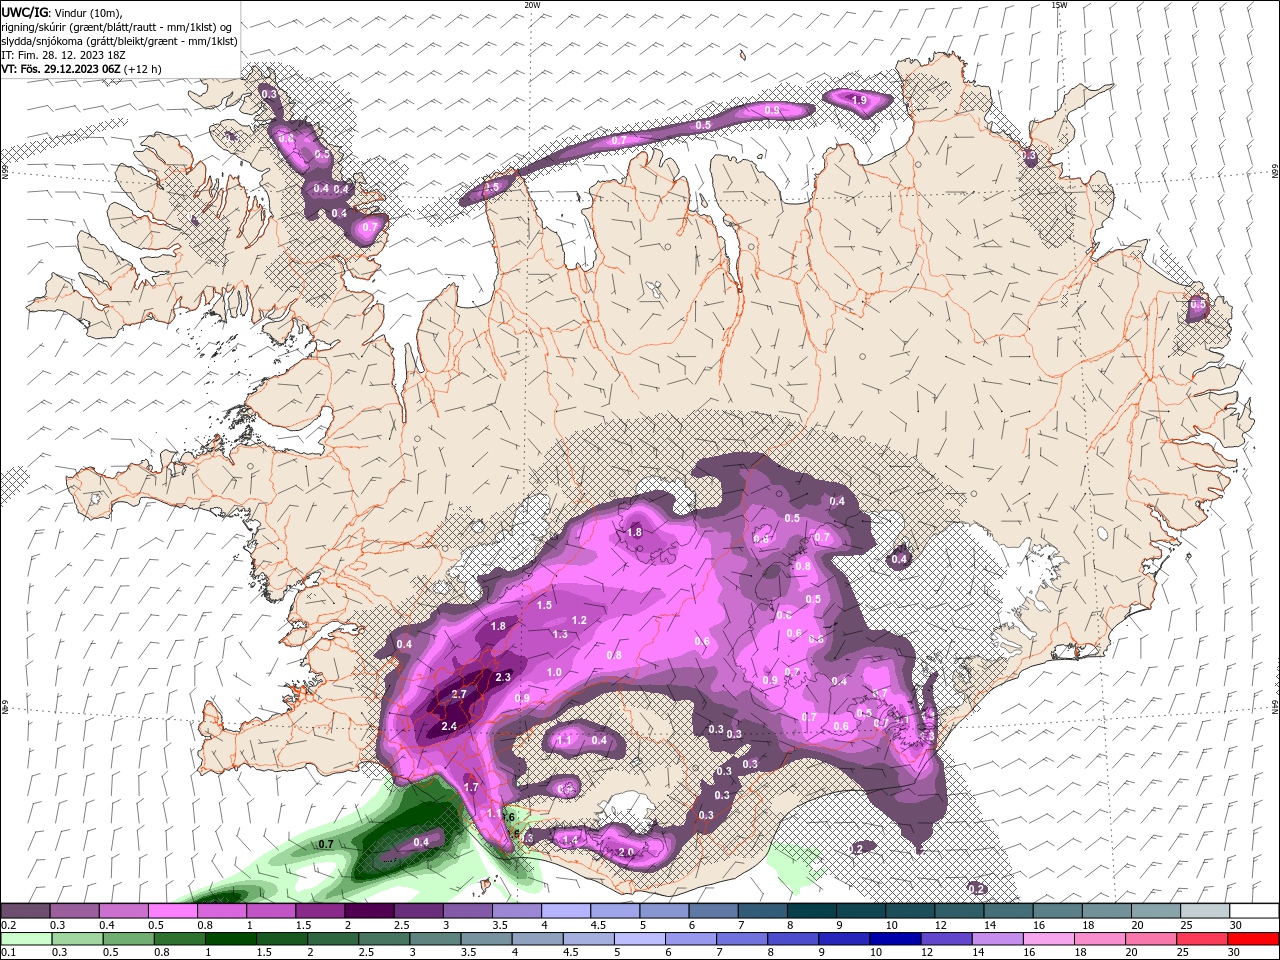Pick the snow swatch between 0.3 and 0.4

pyautogui.click(x=74, y=911)
